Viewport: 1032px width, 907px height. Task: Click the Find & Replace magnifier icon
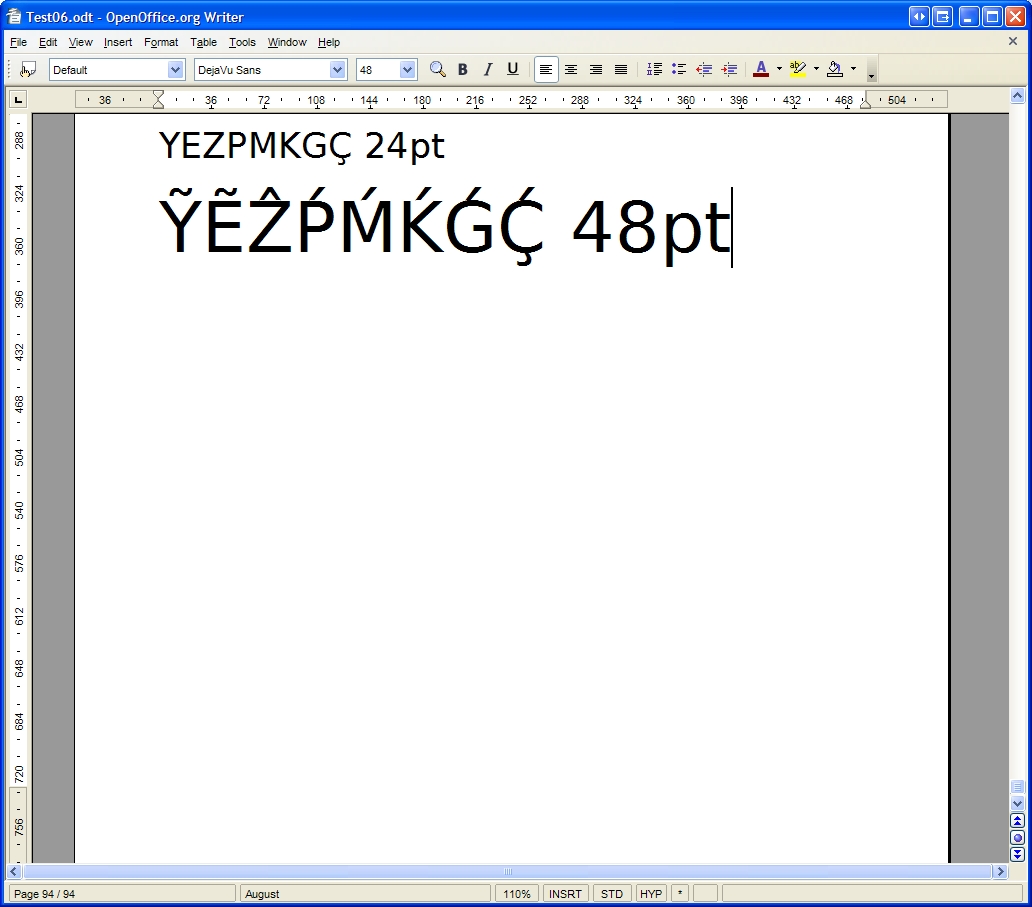click(437, 69)
